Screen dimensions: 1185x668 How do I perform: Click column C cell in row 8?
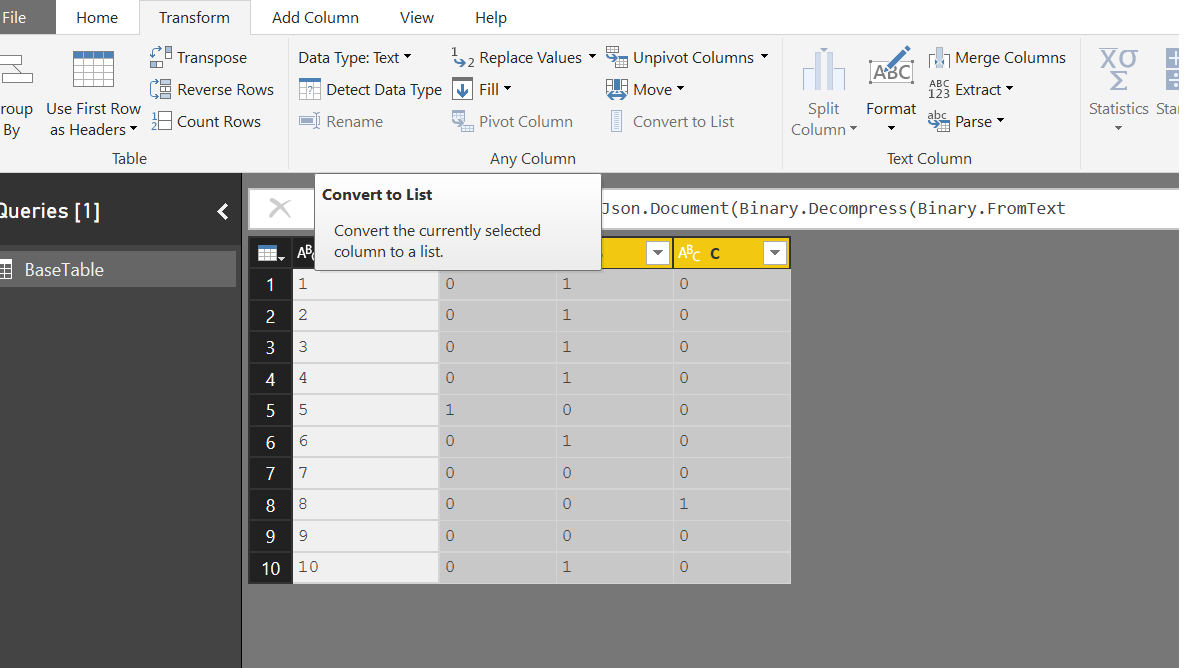732,504
